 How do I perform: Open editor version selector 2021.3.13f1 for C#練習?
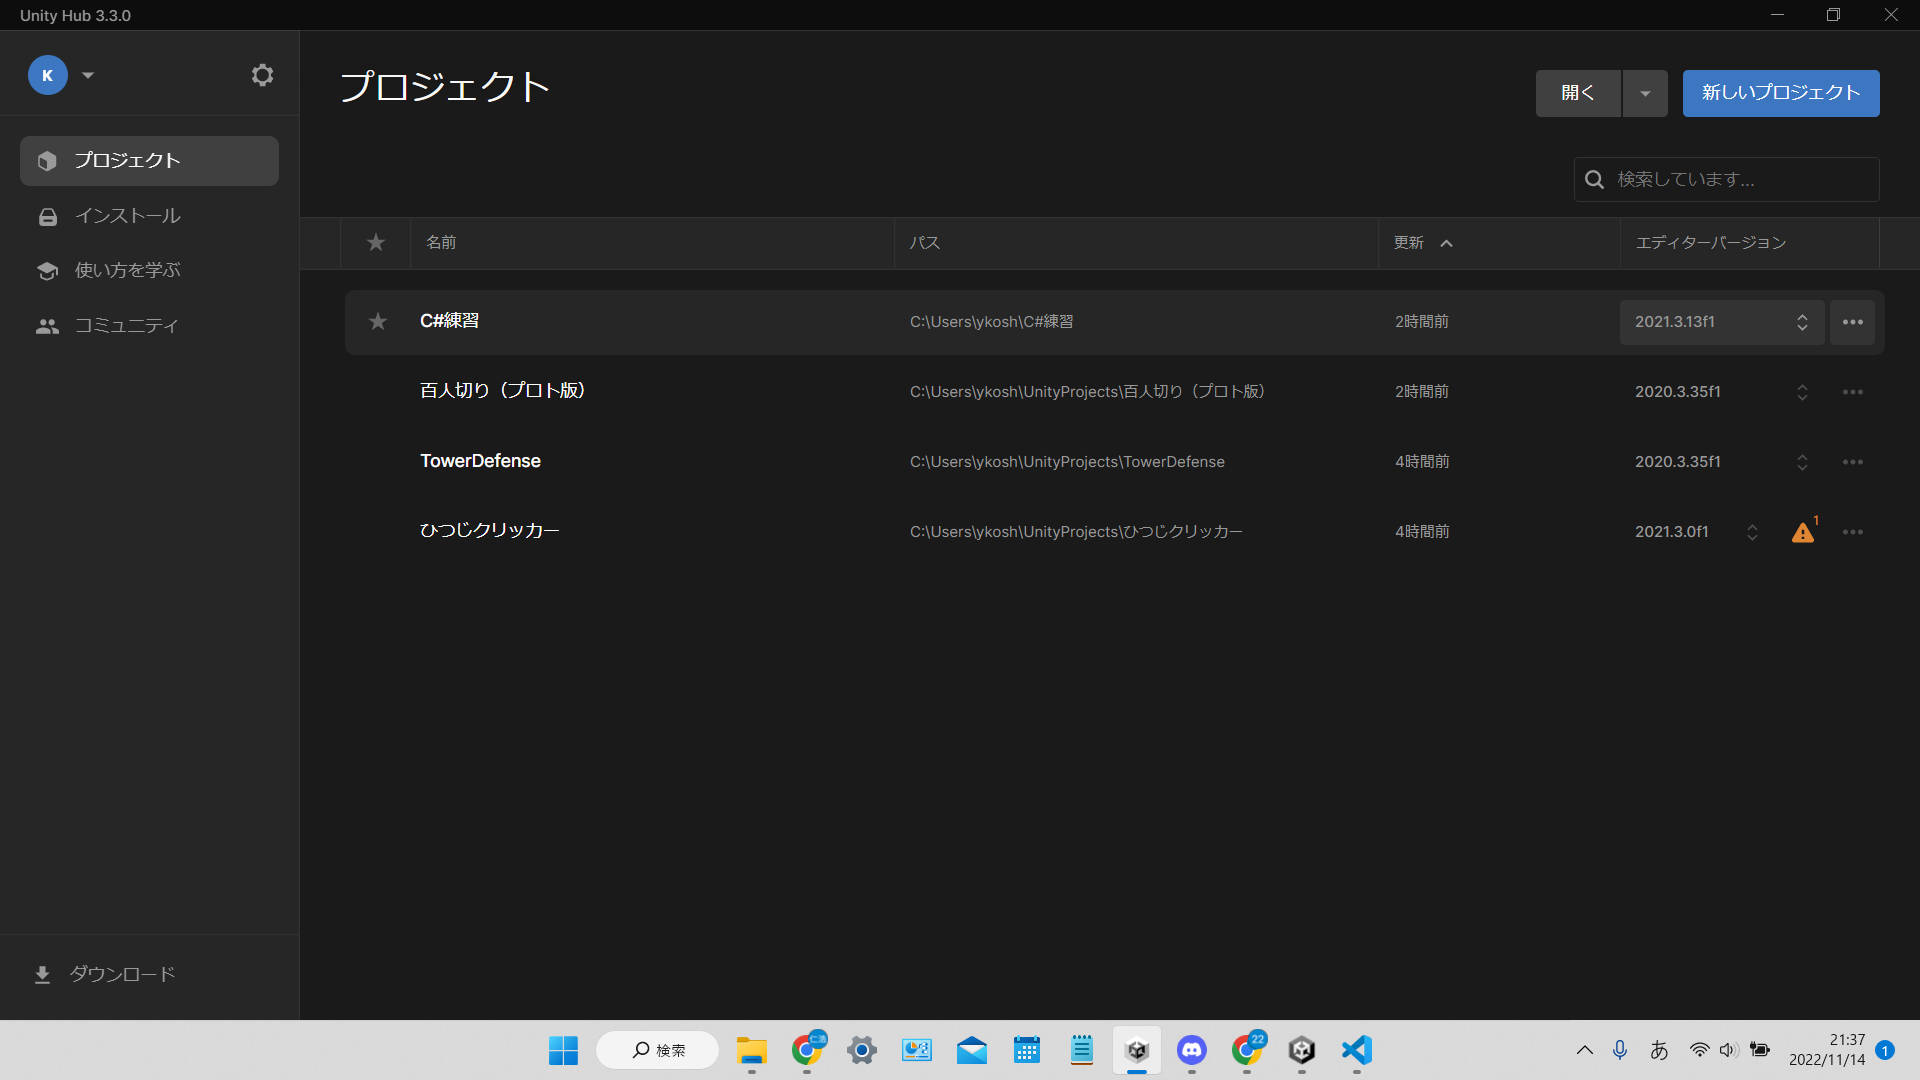(x=1720, y=322)
